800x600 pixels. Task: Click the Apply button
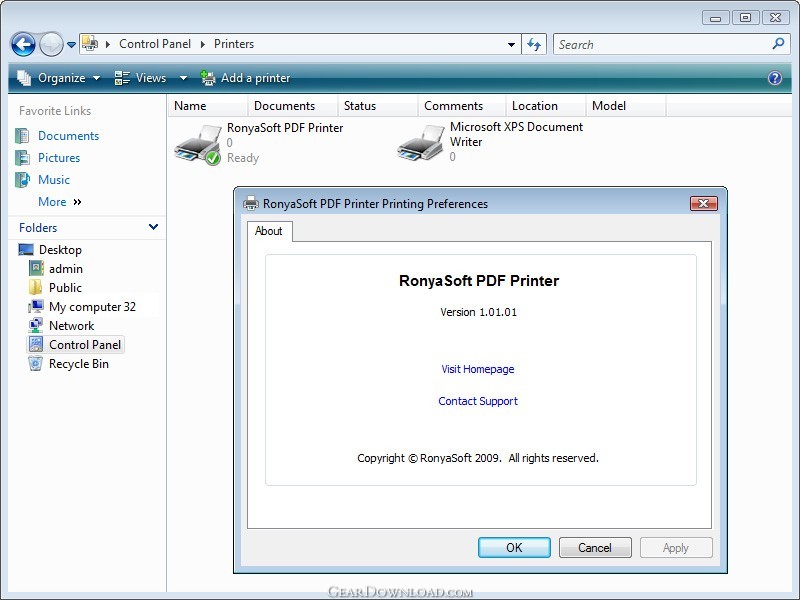point(676,547)
